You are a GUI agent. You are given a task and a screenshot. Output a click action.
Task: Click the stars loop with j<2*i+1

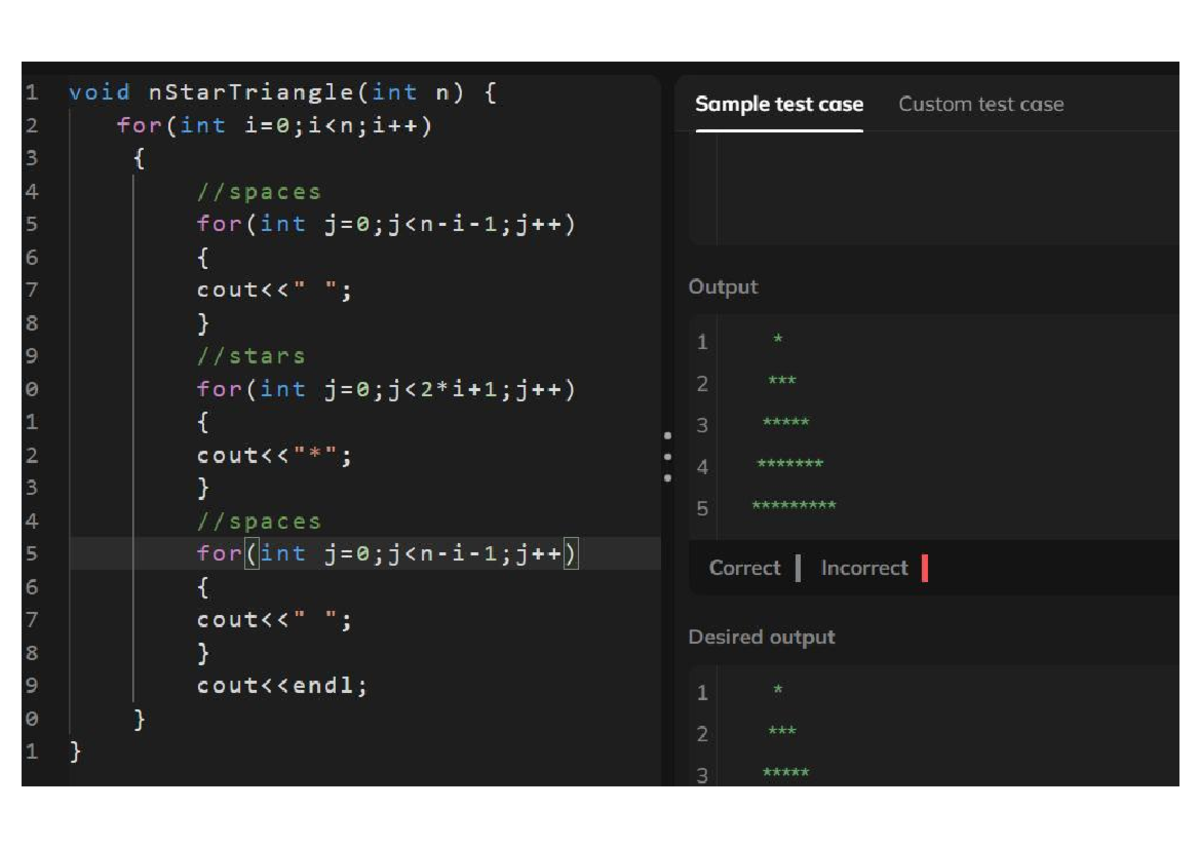pyautogui.click(x=386, y=389)
